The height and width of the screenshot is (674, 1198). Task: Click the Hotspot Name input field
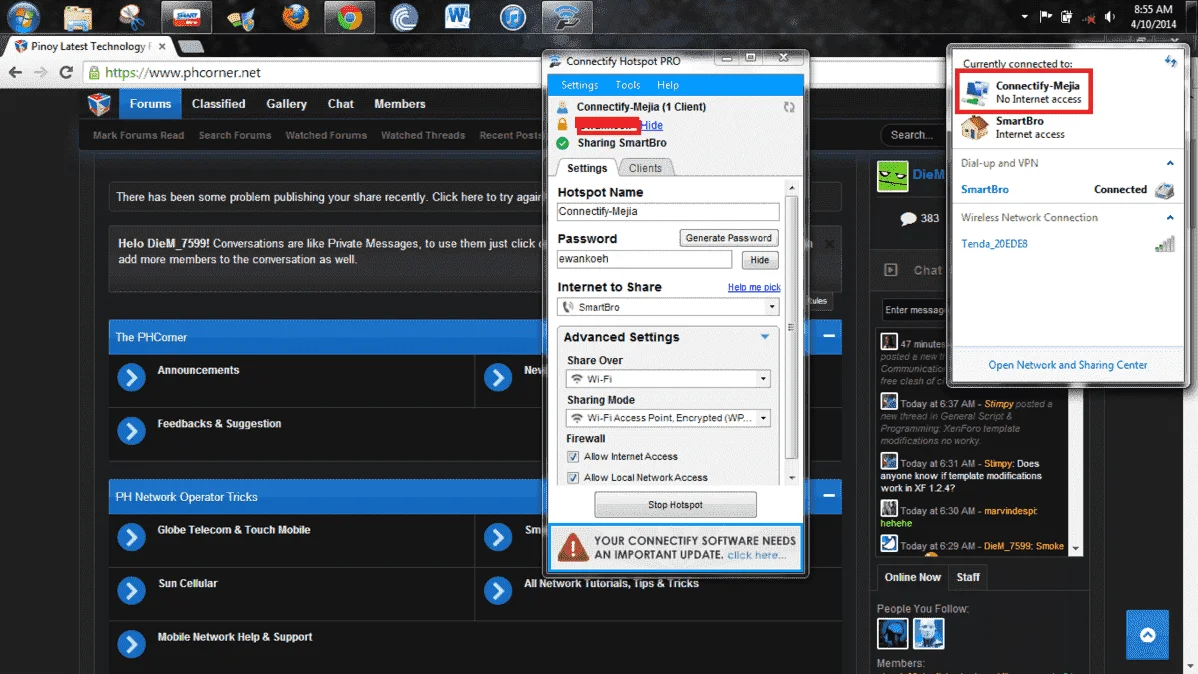coord(668,212)
